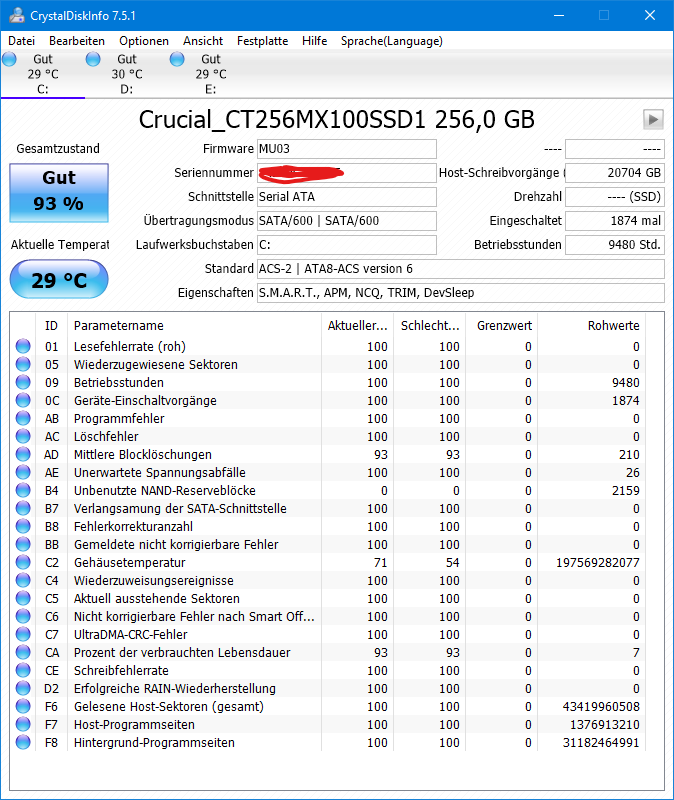Image resolution: width=674 pixels, height=800 pixels.
Task: Click the Eigenschaften S.M.A.R.T. field
Action: pyautogui.click(x=461, y=293)
